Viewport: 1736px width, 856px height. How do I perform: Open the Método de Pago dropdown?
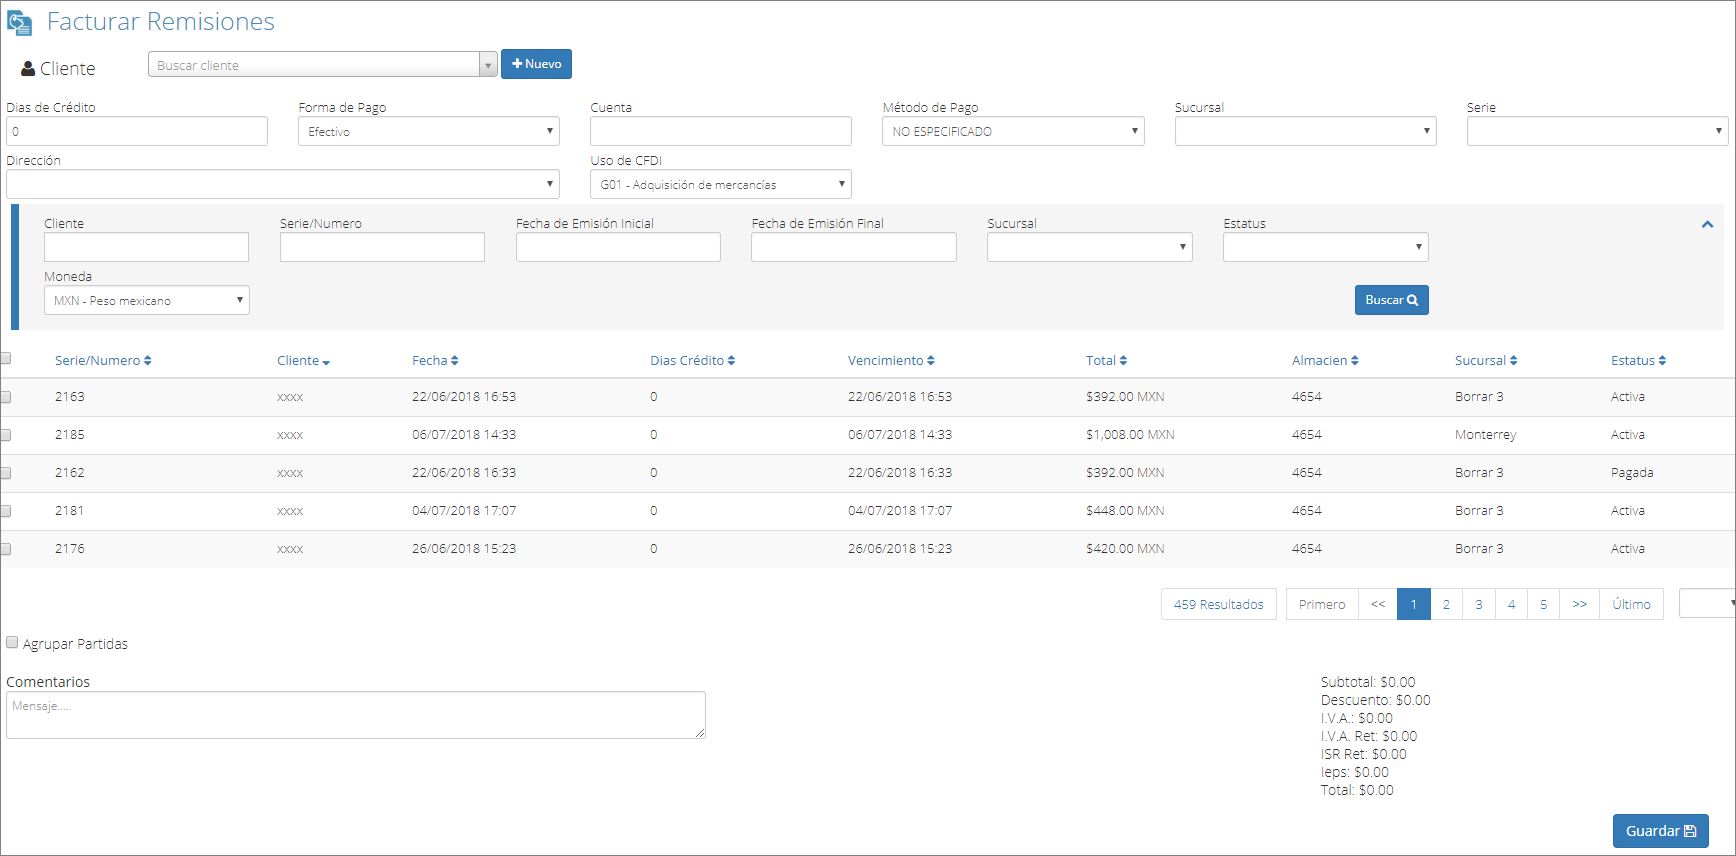pos(1013,131)
